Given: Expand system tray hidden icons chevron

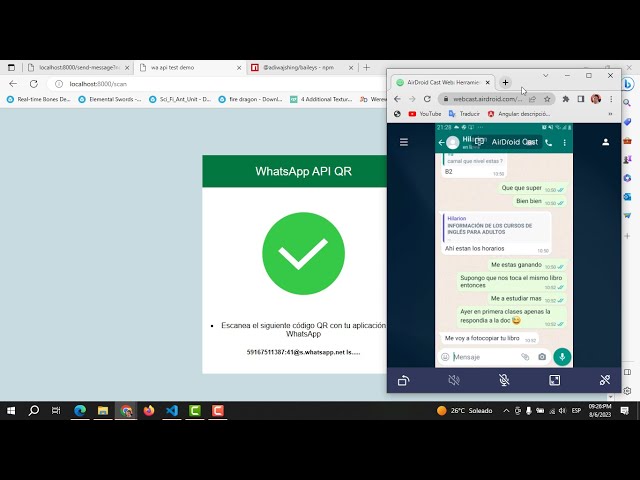Looking at the screenshot, I should point(506,411).
